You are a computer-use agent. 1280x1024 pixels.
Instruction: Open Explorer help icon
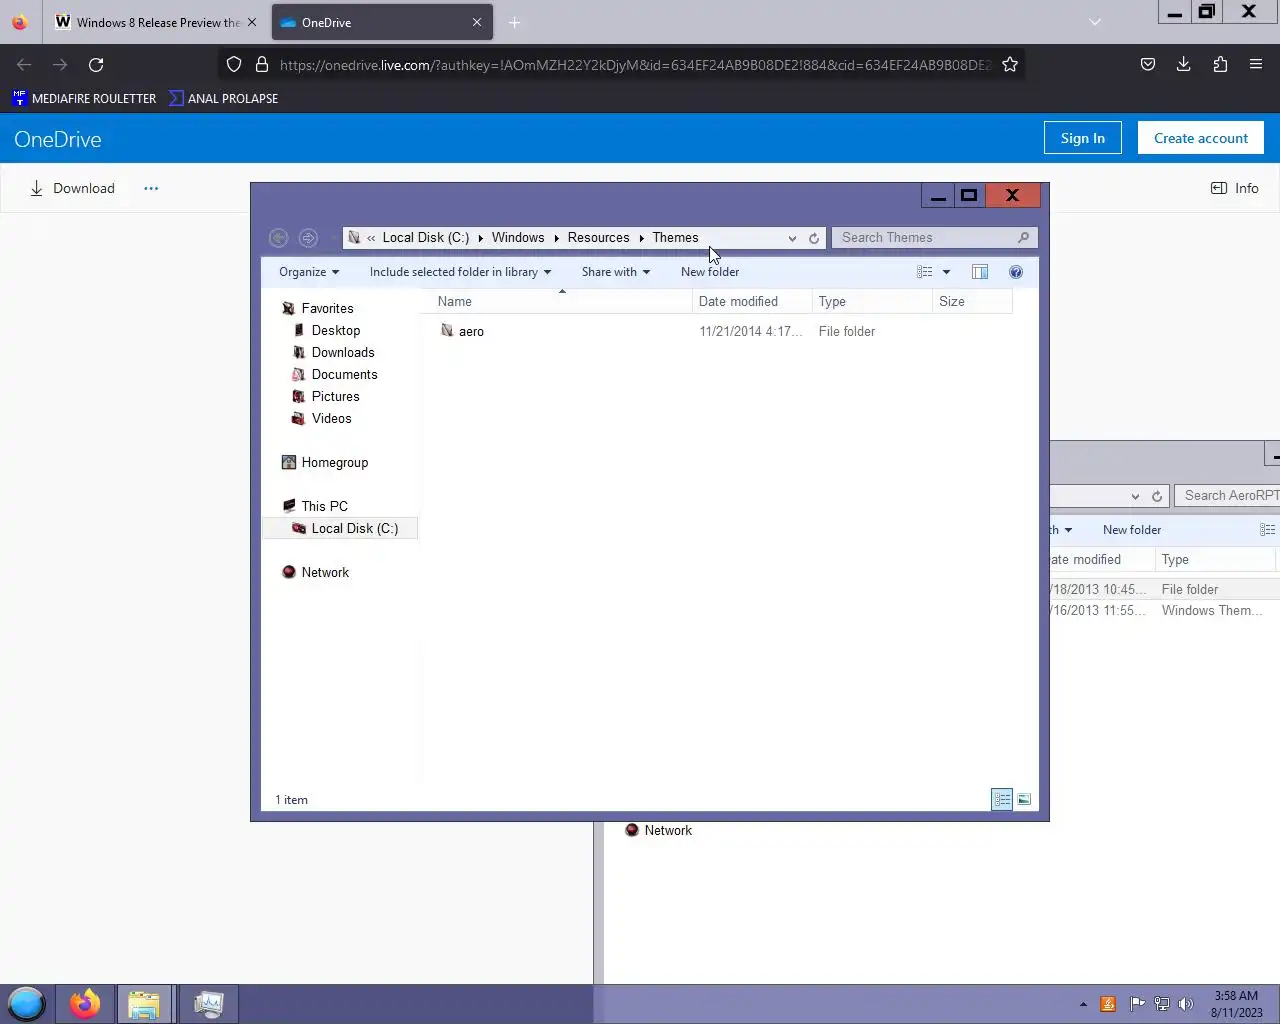[x=1016, y=272]
